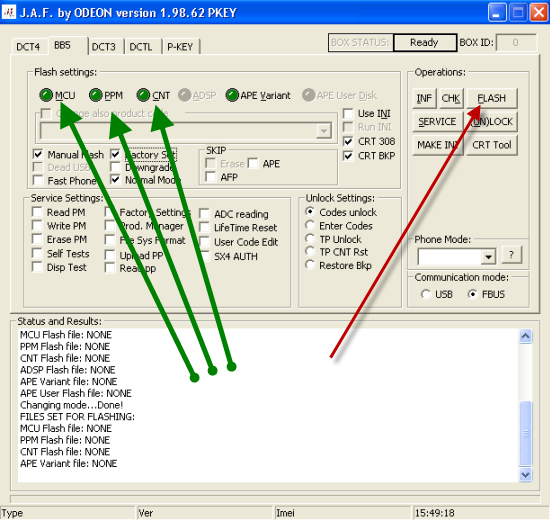Screen dimensions: 550x520
Task: Click the CHK operation button
Action: click(x=451, y=98)
